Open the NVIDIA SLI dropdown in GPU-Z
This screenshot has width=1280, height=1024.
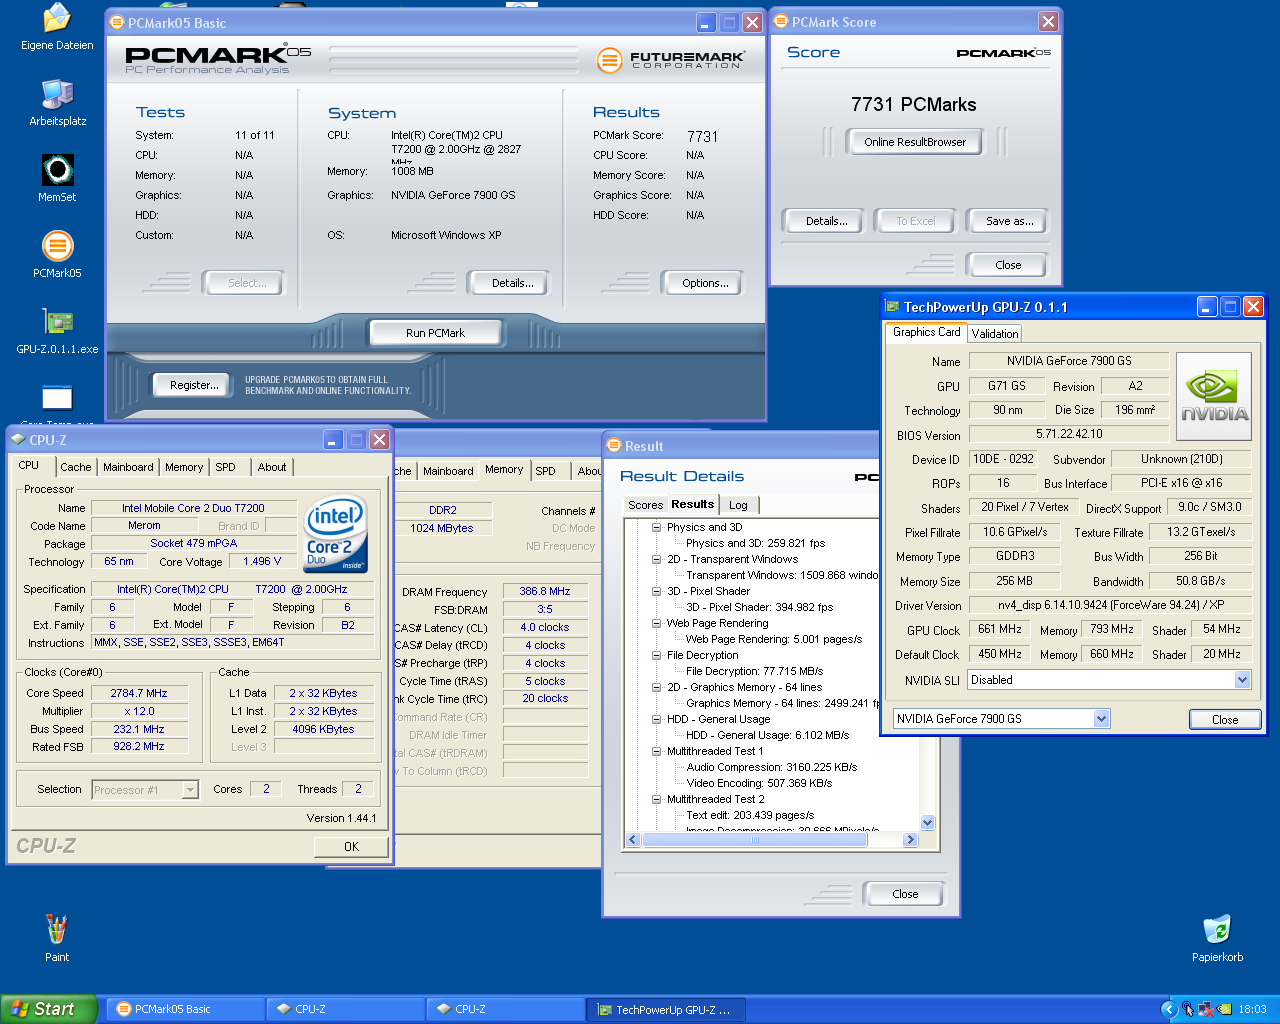[x=1242, y=680]
